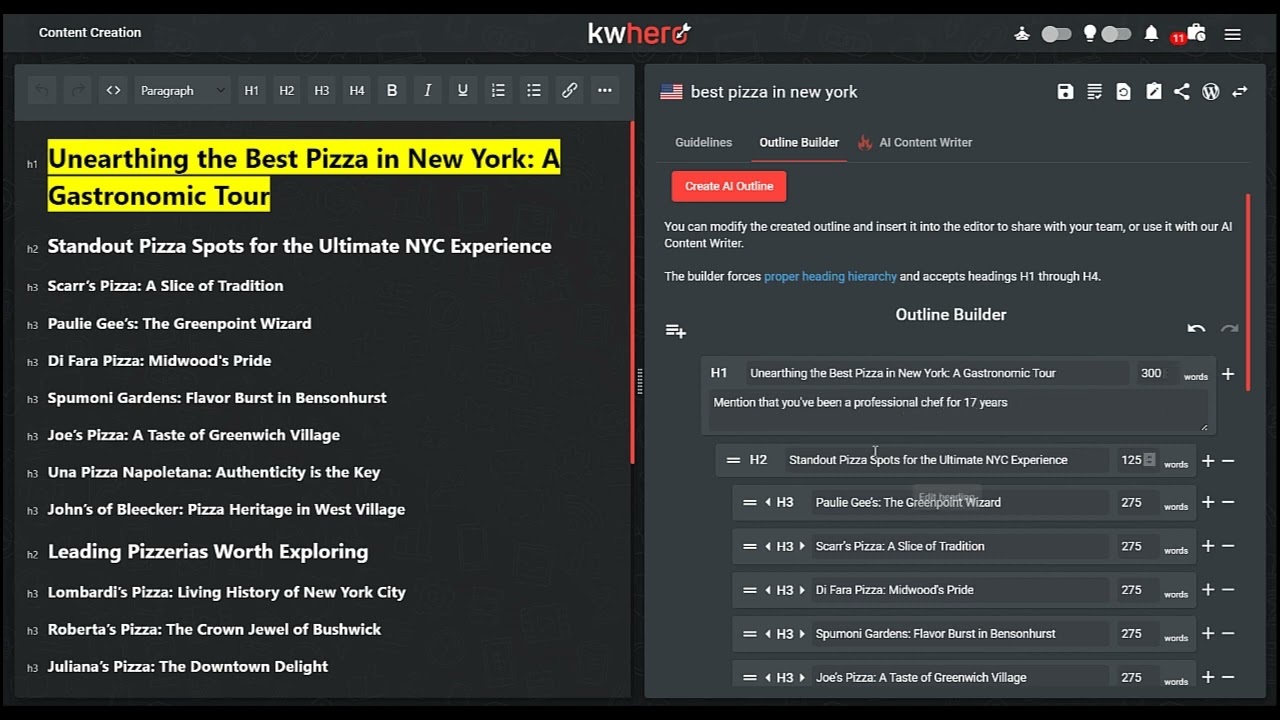Promote the Paulie Gee's heading with the left arrow
This screenshot has height=720, width=1280.
[x=768, y=503]
